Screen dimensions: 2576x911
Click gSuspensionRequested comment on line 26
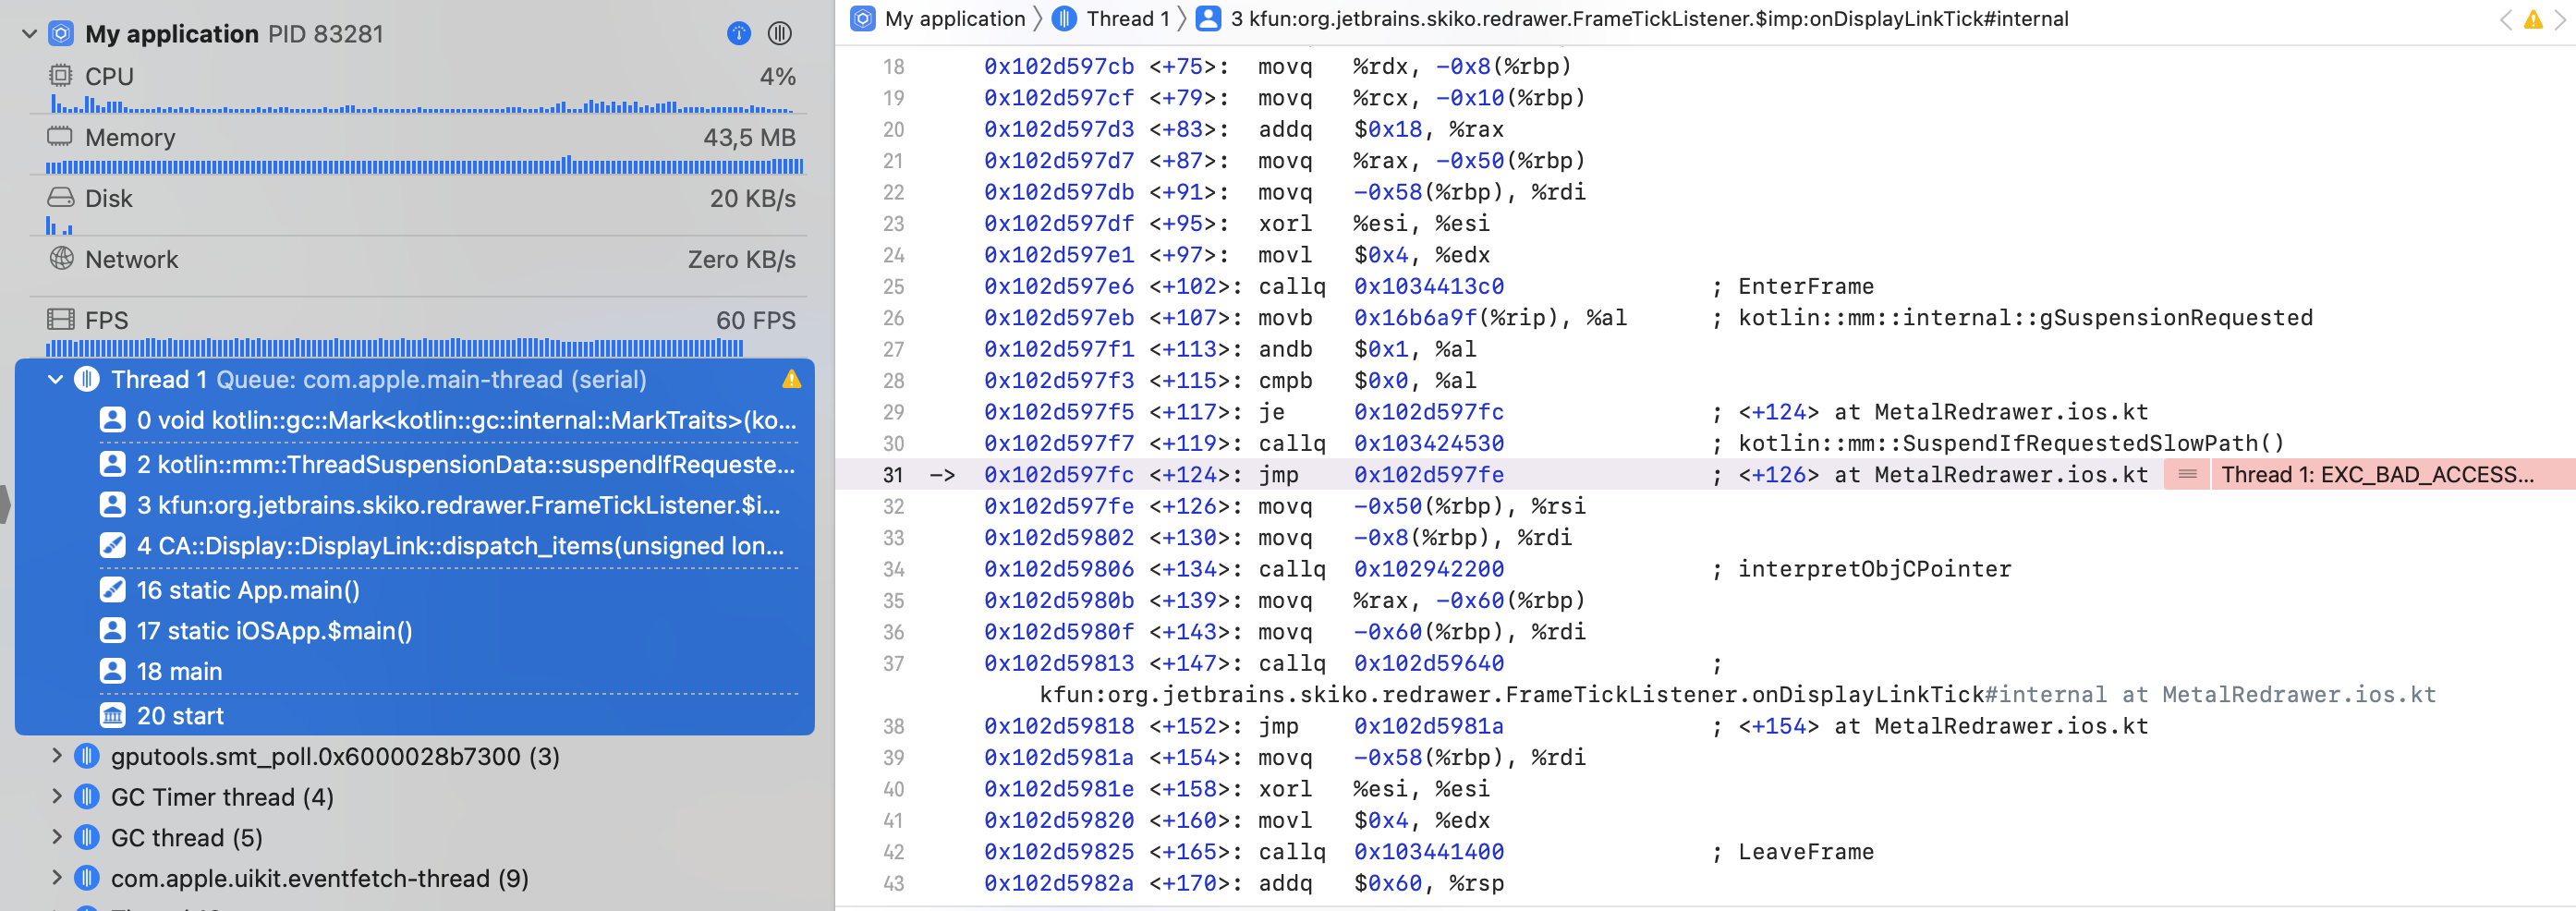pos(2025,318)
